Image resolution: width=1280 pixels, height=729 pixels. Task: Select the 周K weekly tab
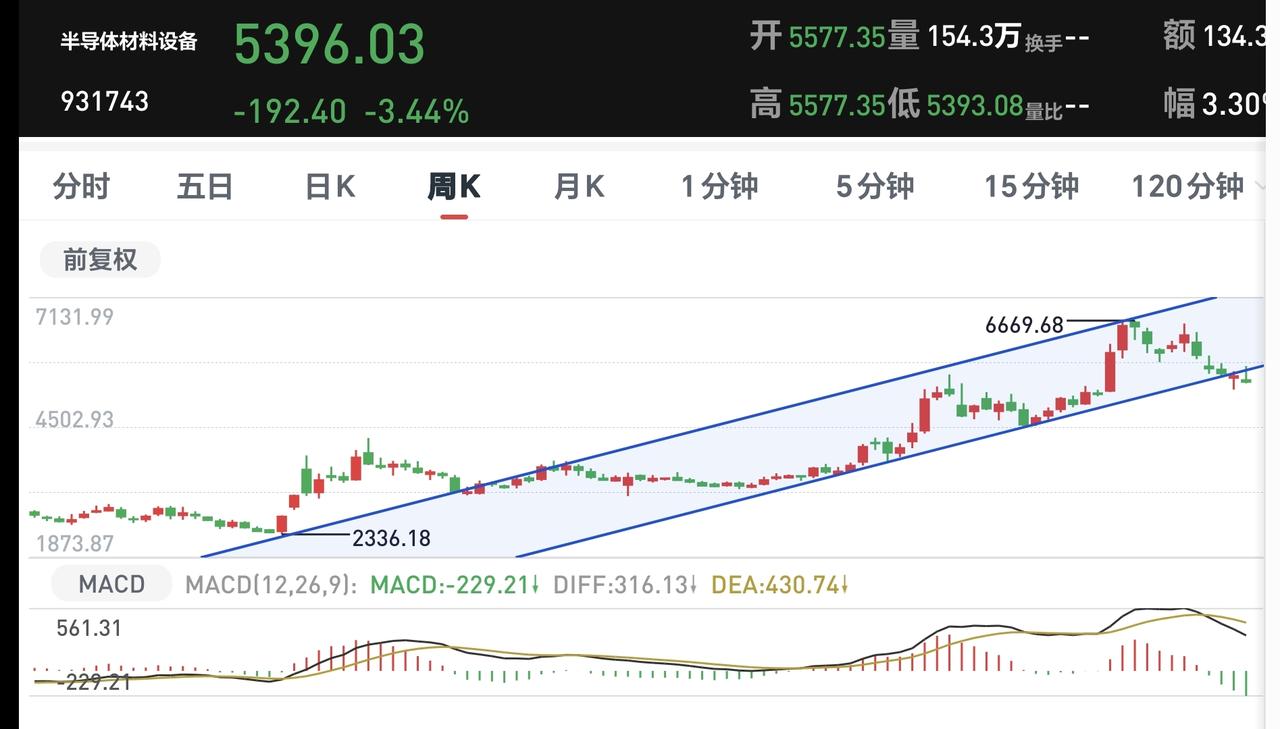[x=454, y=187]
